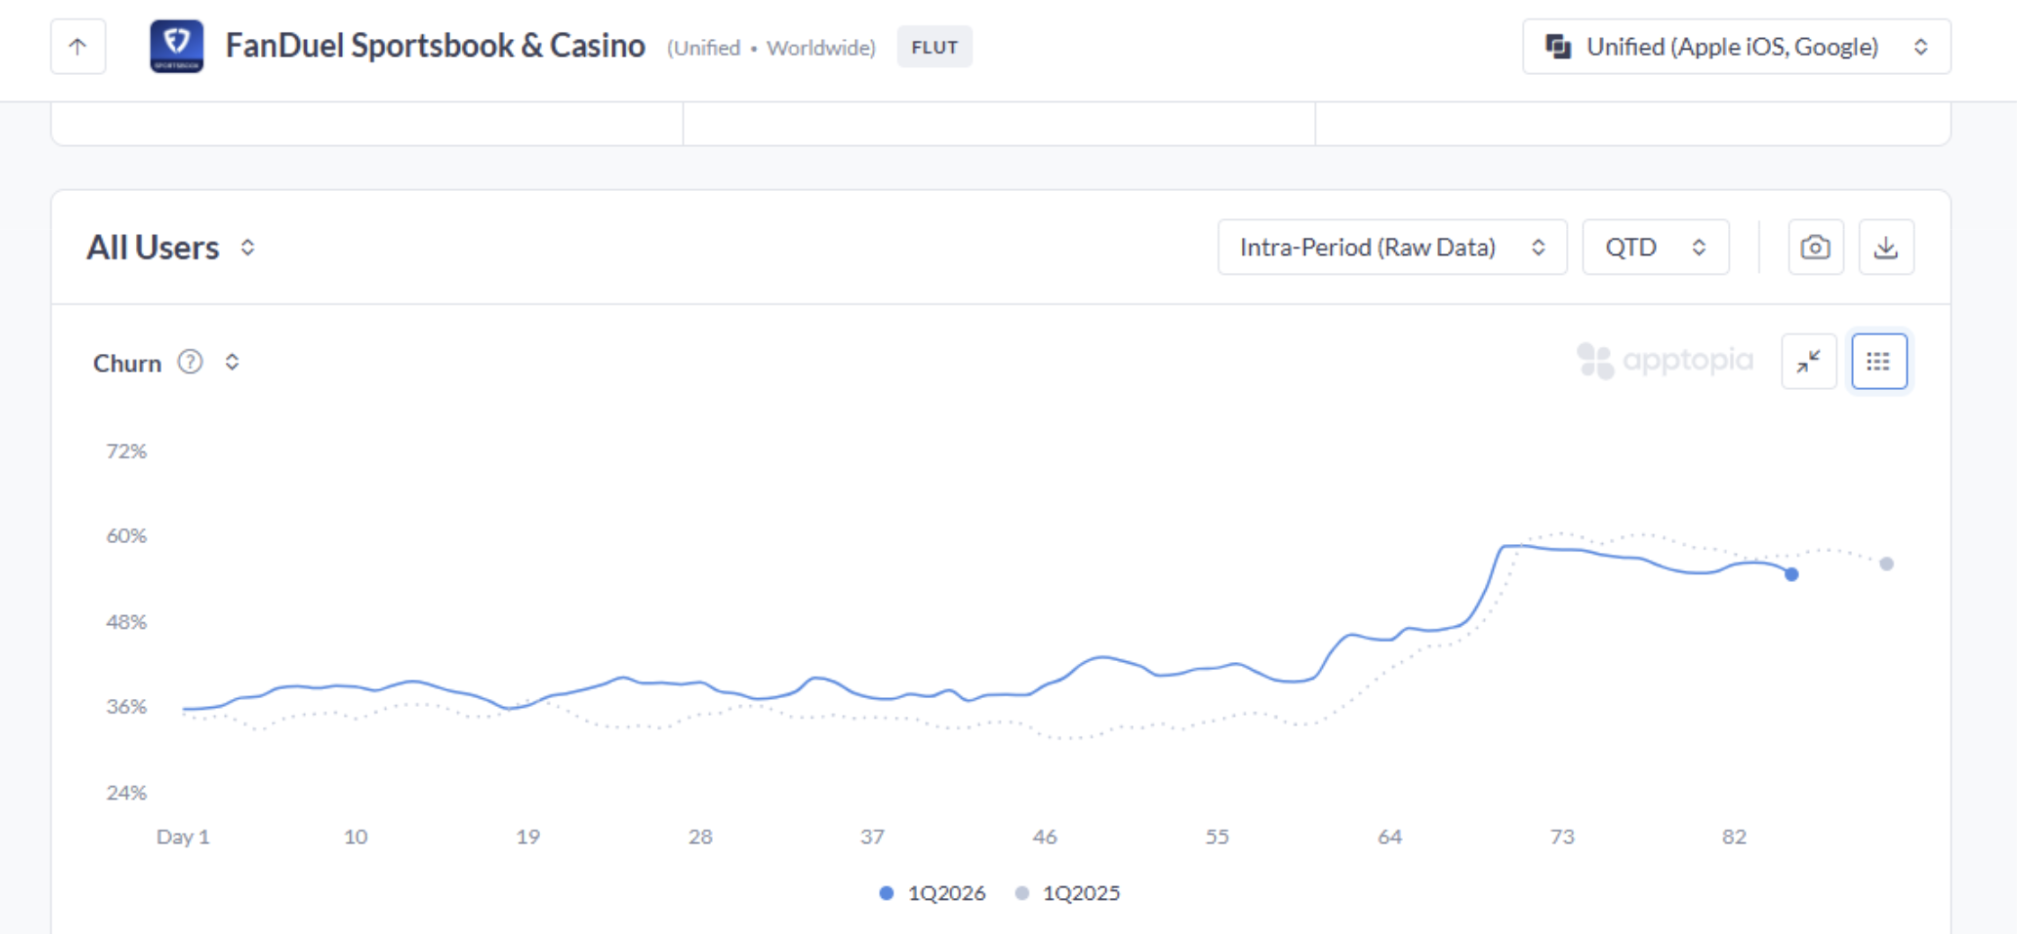The width and height of the screenshot is (2020, 934).
Task: Toggle the 1Q2026 legend series
Action: point(932,893)
